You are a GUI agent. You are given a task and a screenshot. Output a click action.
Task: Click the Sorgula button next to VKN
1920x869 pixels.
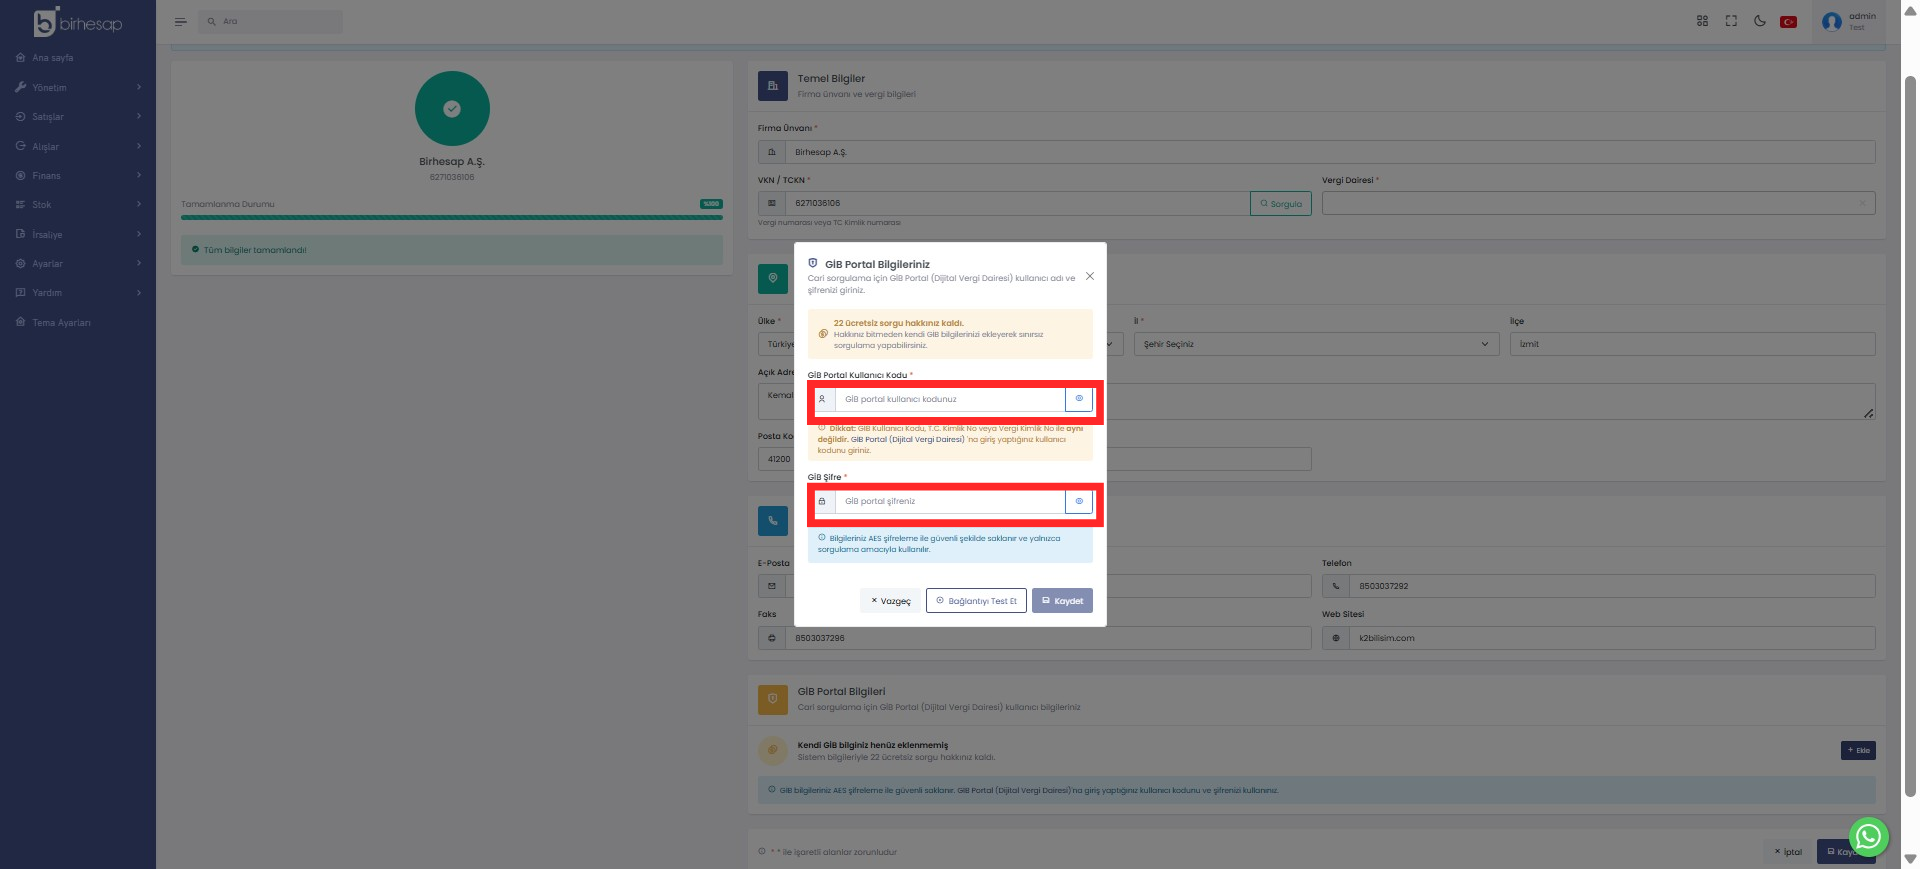point(1281,204)
